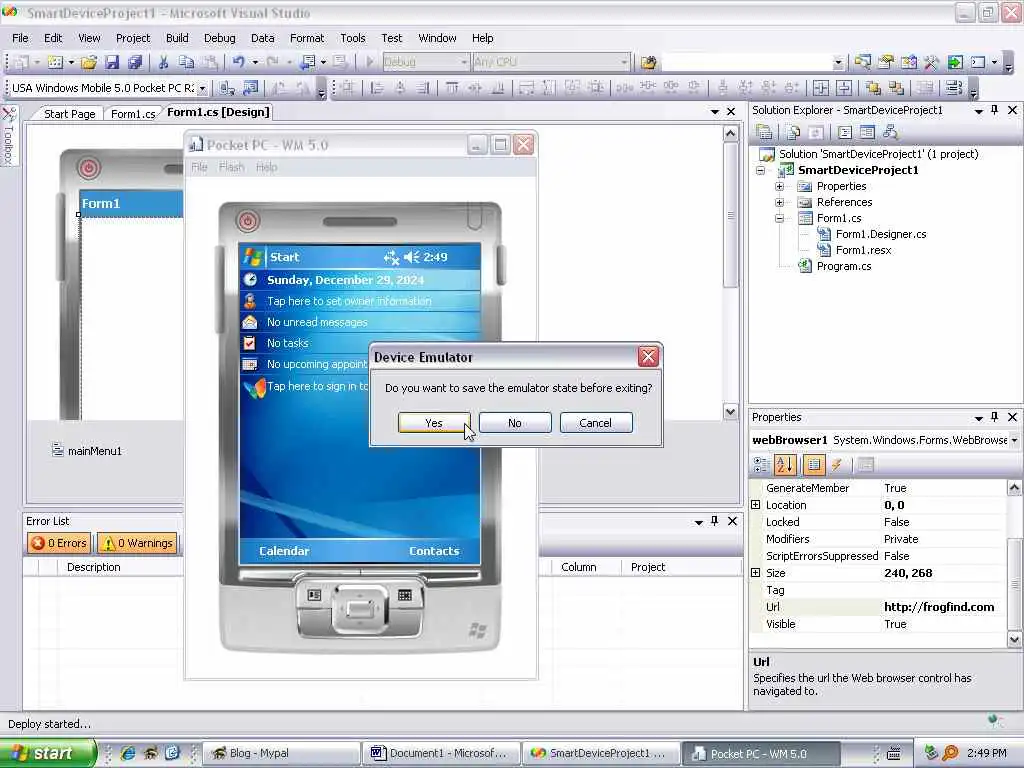Click No in Device Emulator dialog

[x=515, y=423]
